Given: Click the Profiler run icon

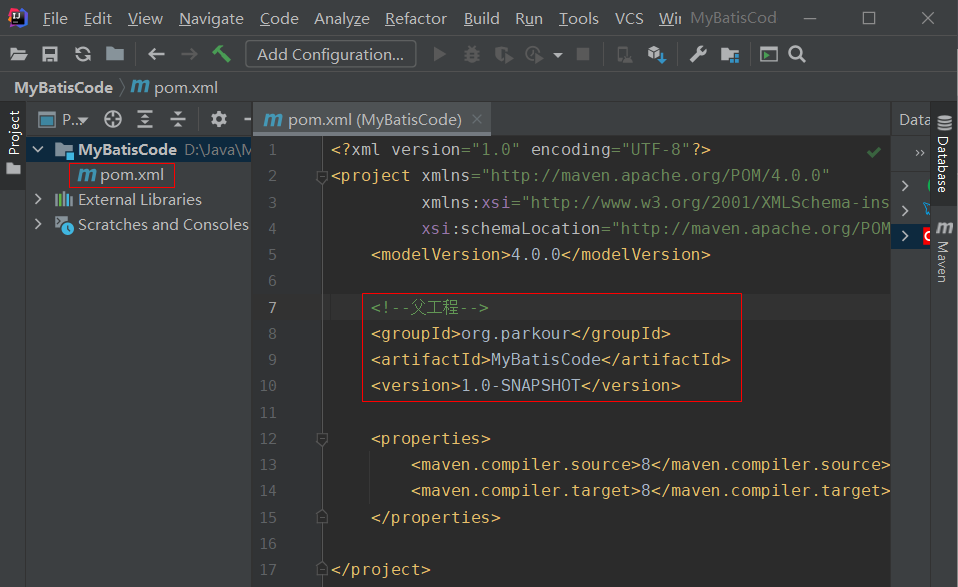Looking at the screenshot, I should [534, 54].
